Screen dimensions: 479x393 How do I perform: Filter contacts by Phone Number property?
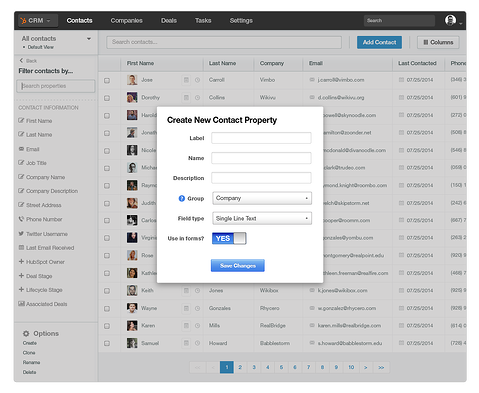(x=40, y=219)
